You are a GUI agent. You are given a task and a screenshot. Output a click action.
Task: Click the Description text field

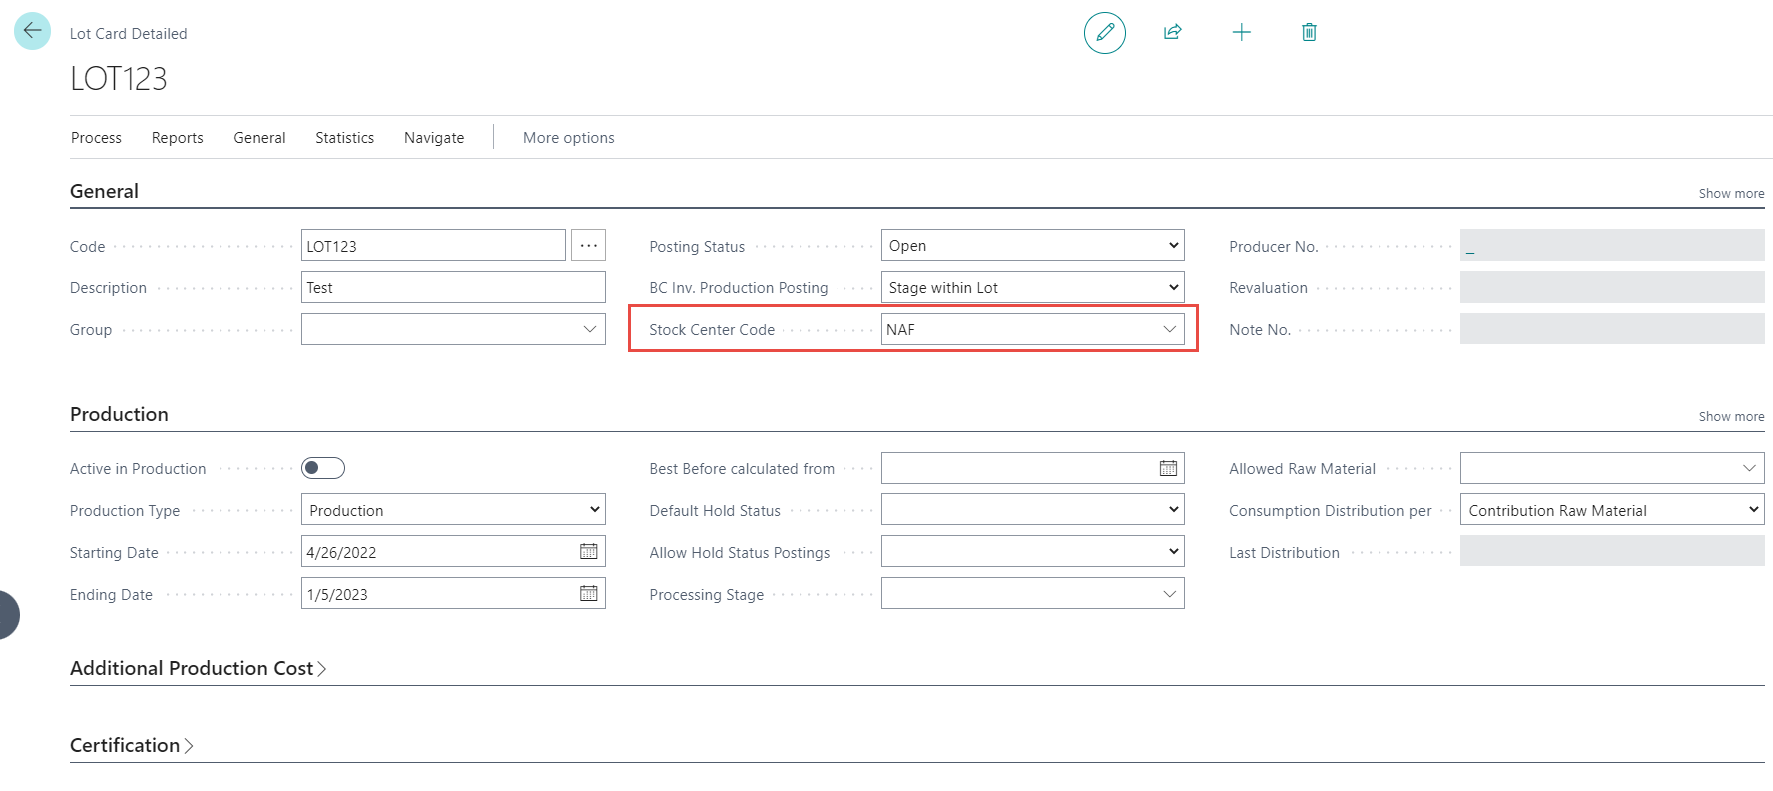tap(453, 288)
